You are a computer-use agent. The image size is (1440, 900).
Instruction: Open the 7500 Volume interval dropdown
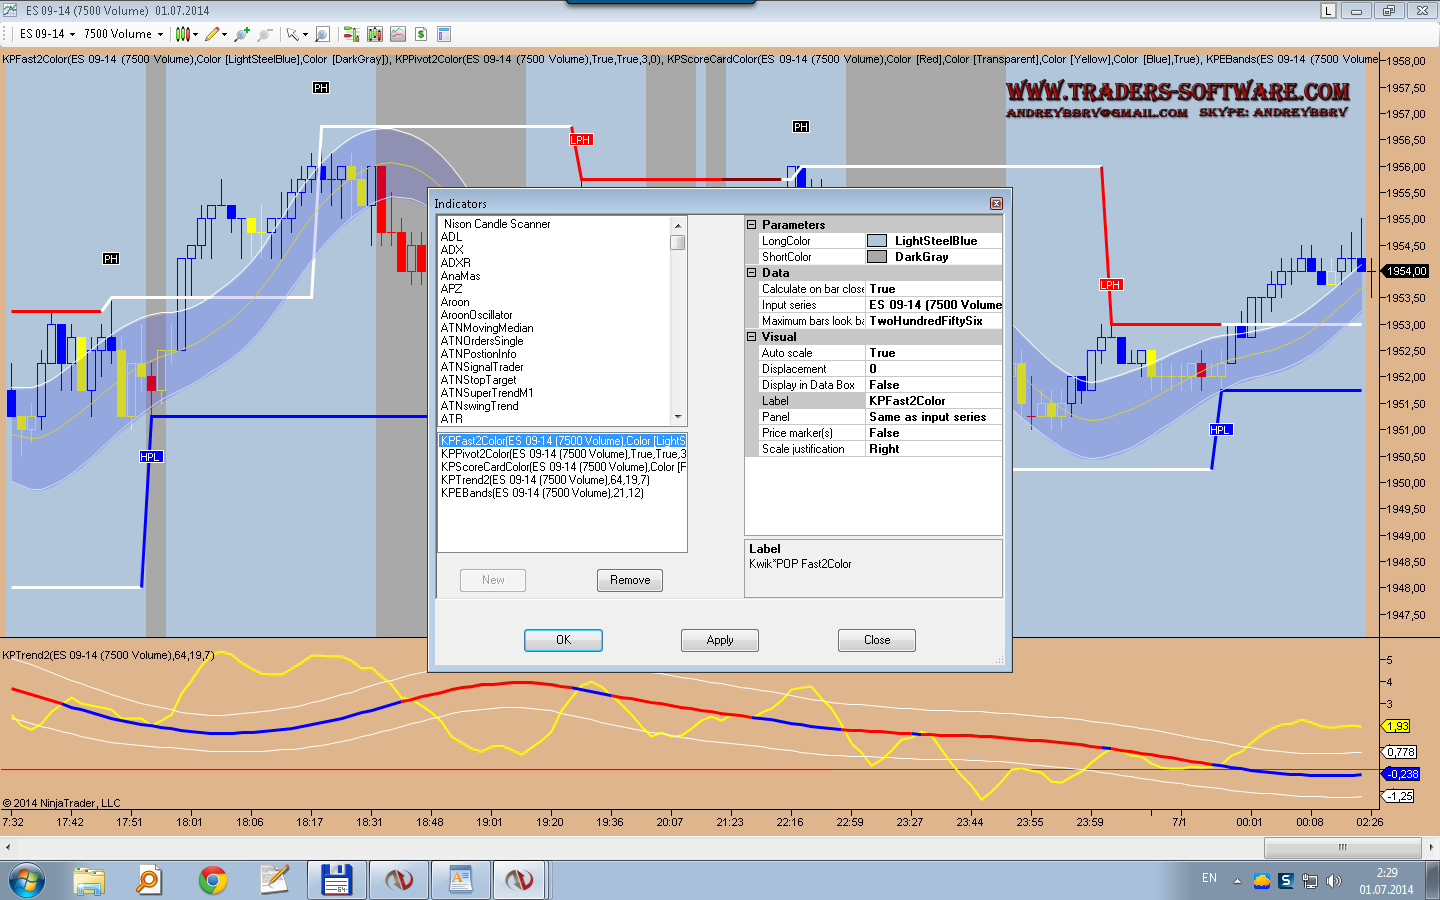123,34
